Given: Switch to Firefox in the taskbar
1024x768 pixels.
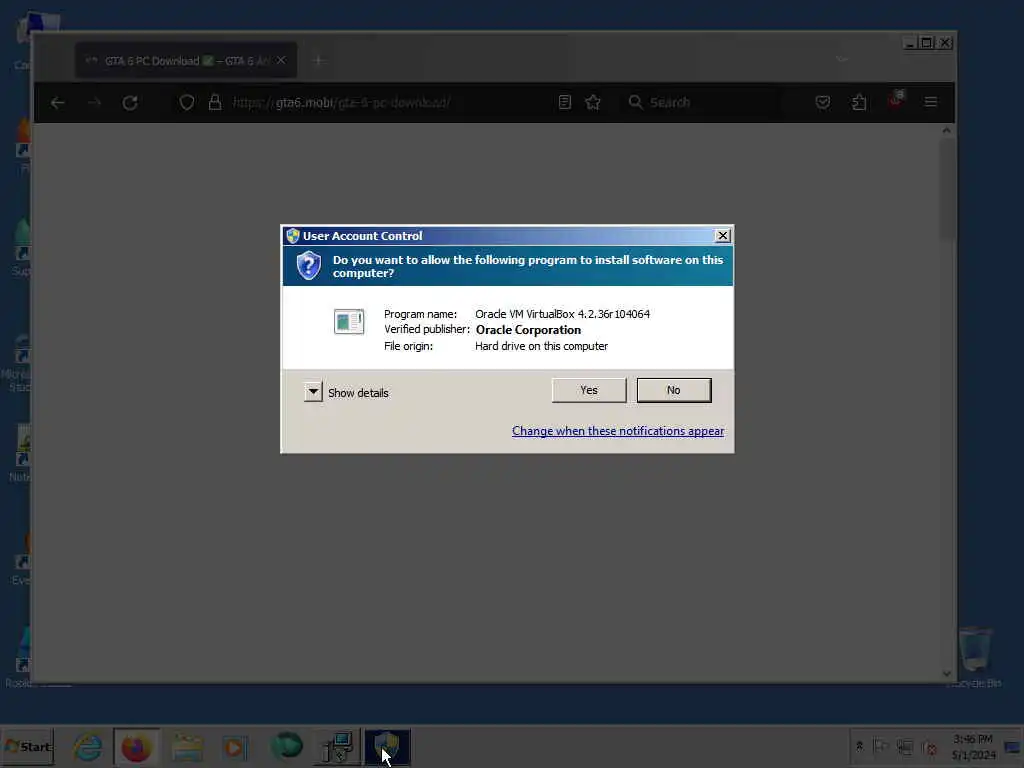Looking at the screenshot, I should pos(136,747).
